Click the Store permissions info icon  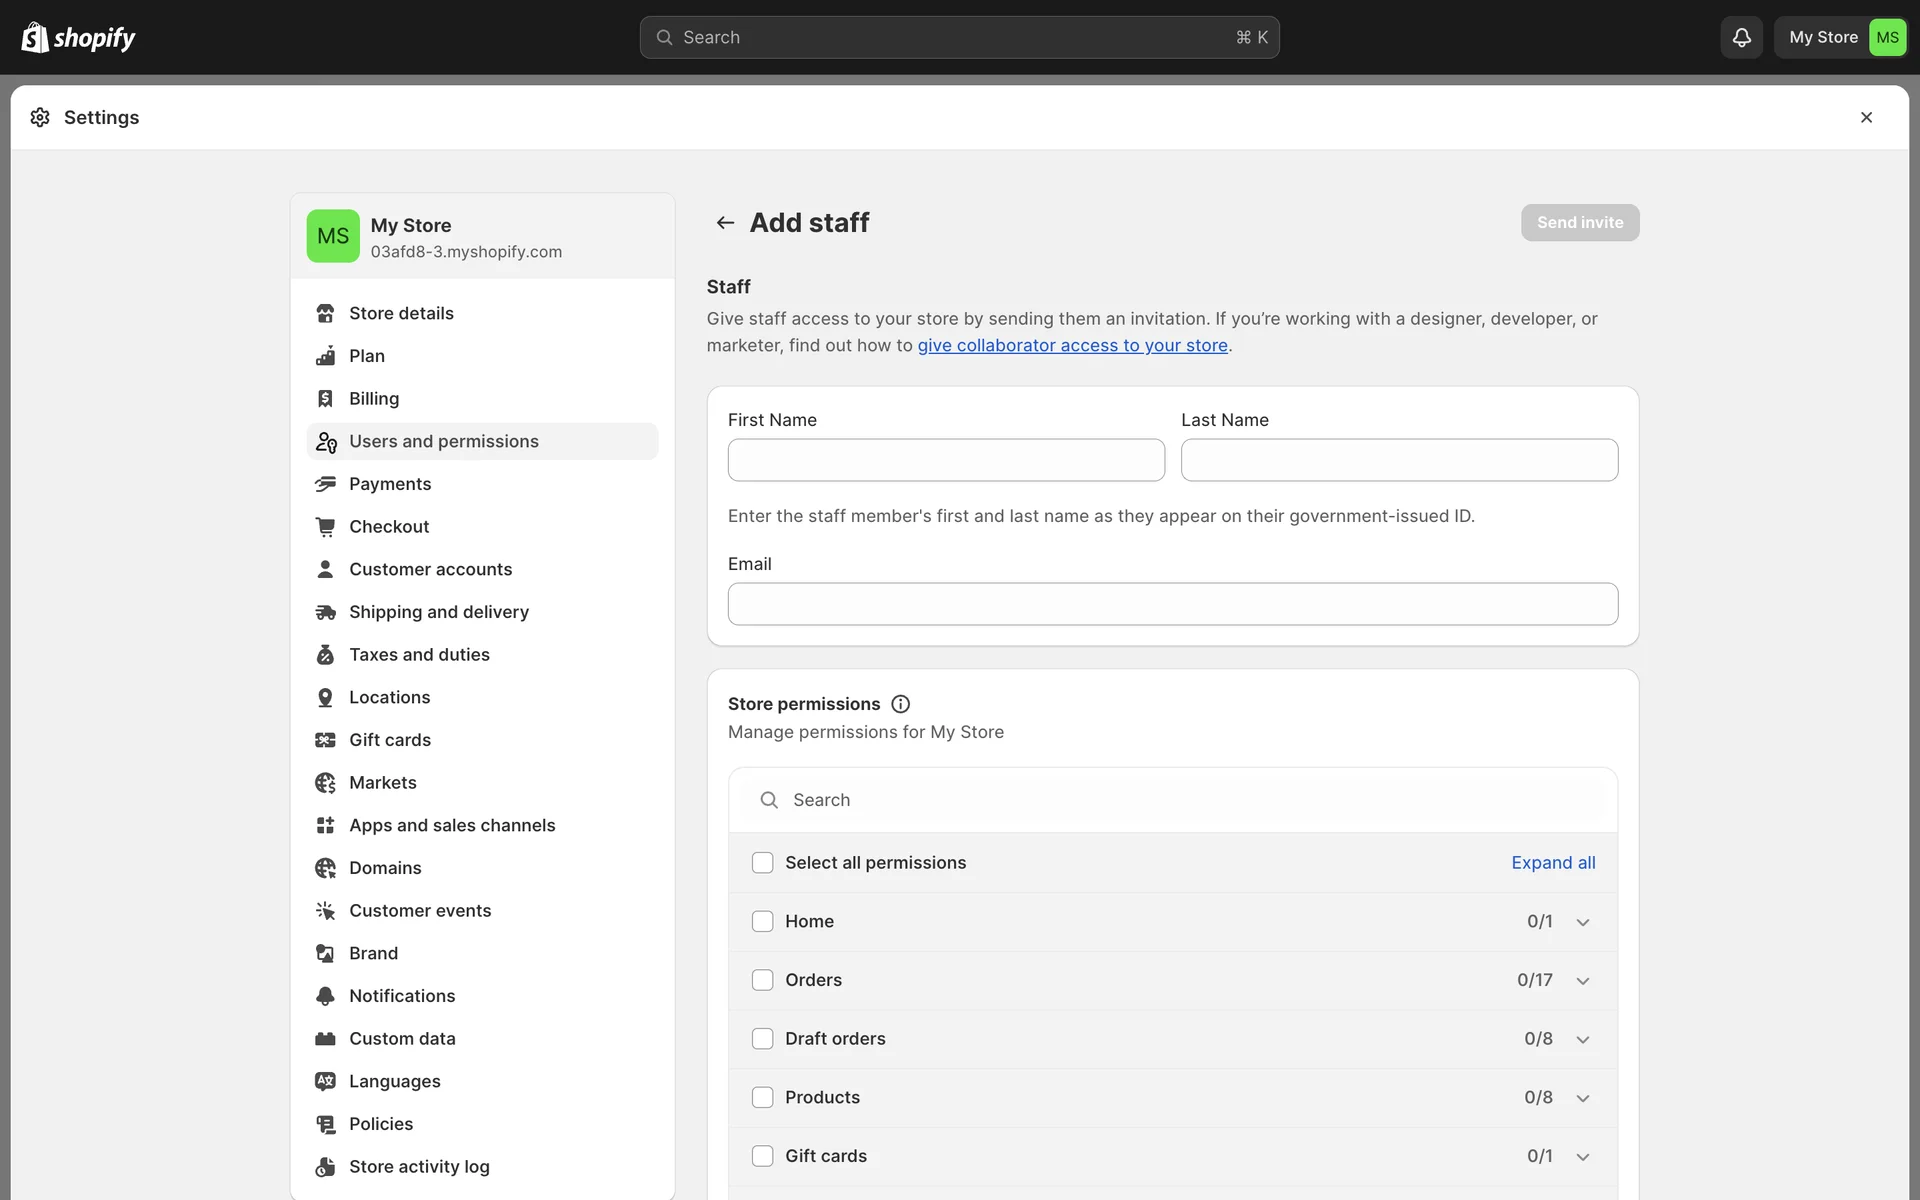[x=900, y=704]
